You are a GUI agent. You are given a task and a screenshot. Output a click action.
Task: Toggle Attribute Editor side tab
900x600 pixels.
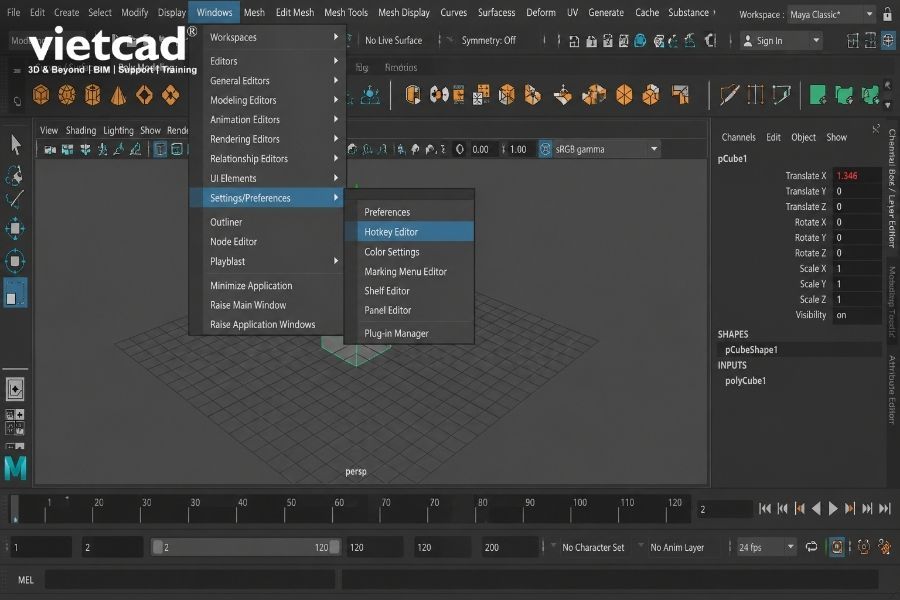(x=891, y=389)
